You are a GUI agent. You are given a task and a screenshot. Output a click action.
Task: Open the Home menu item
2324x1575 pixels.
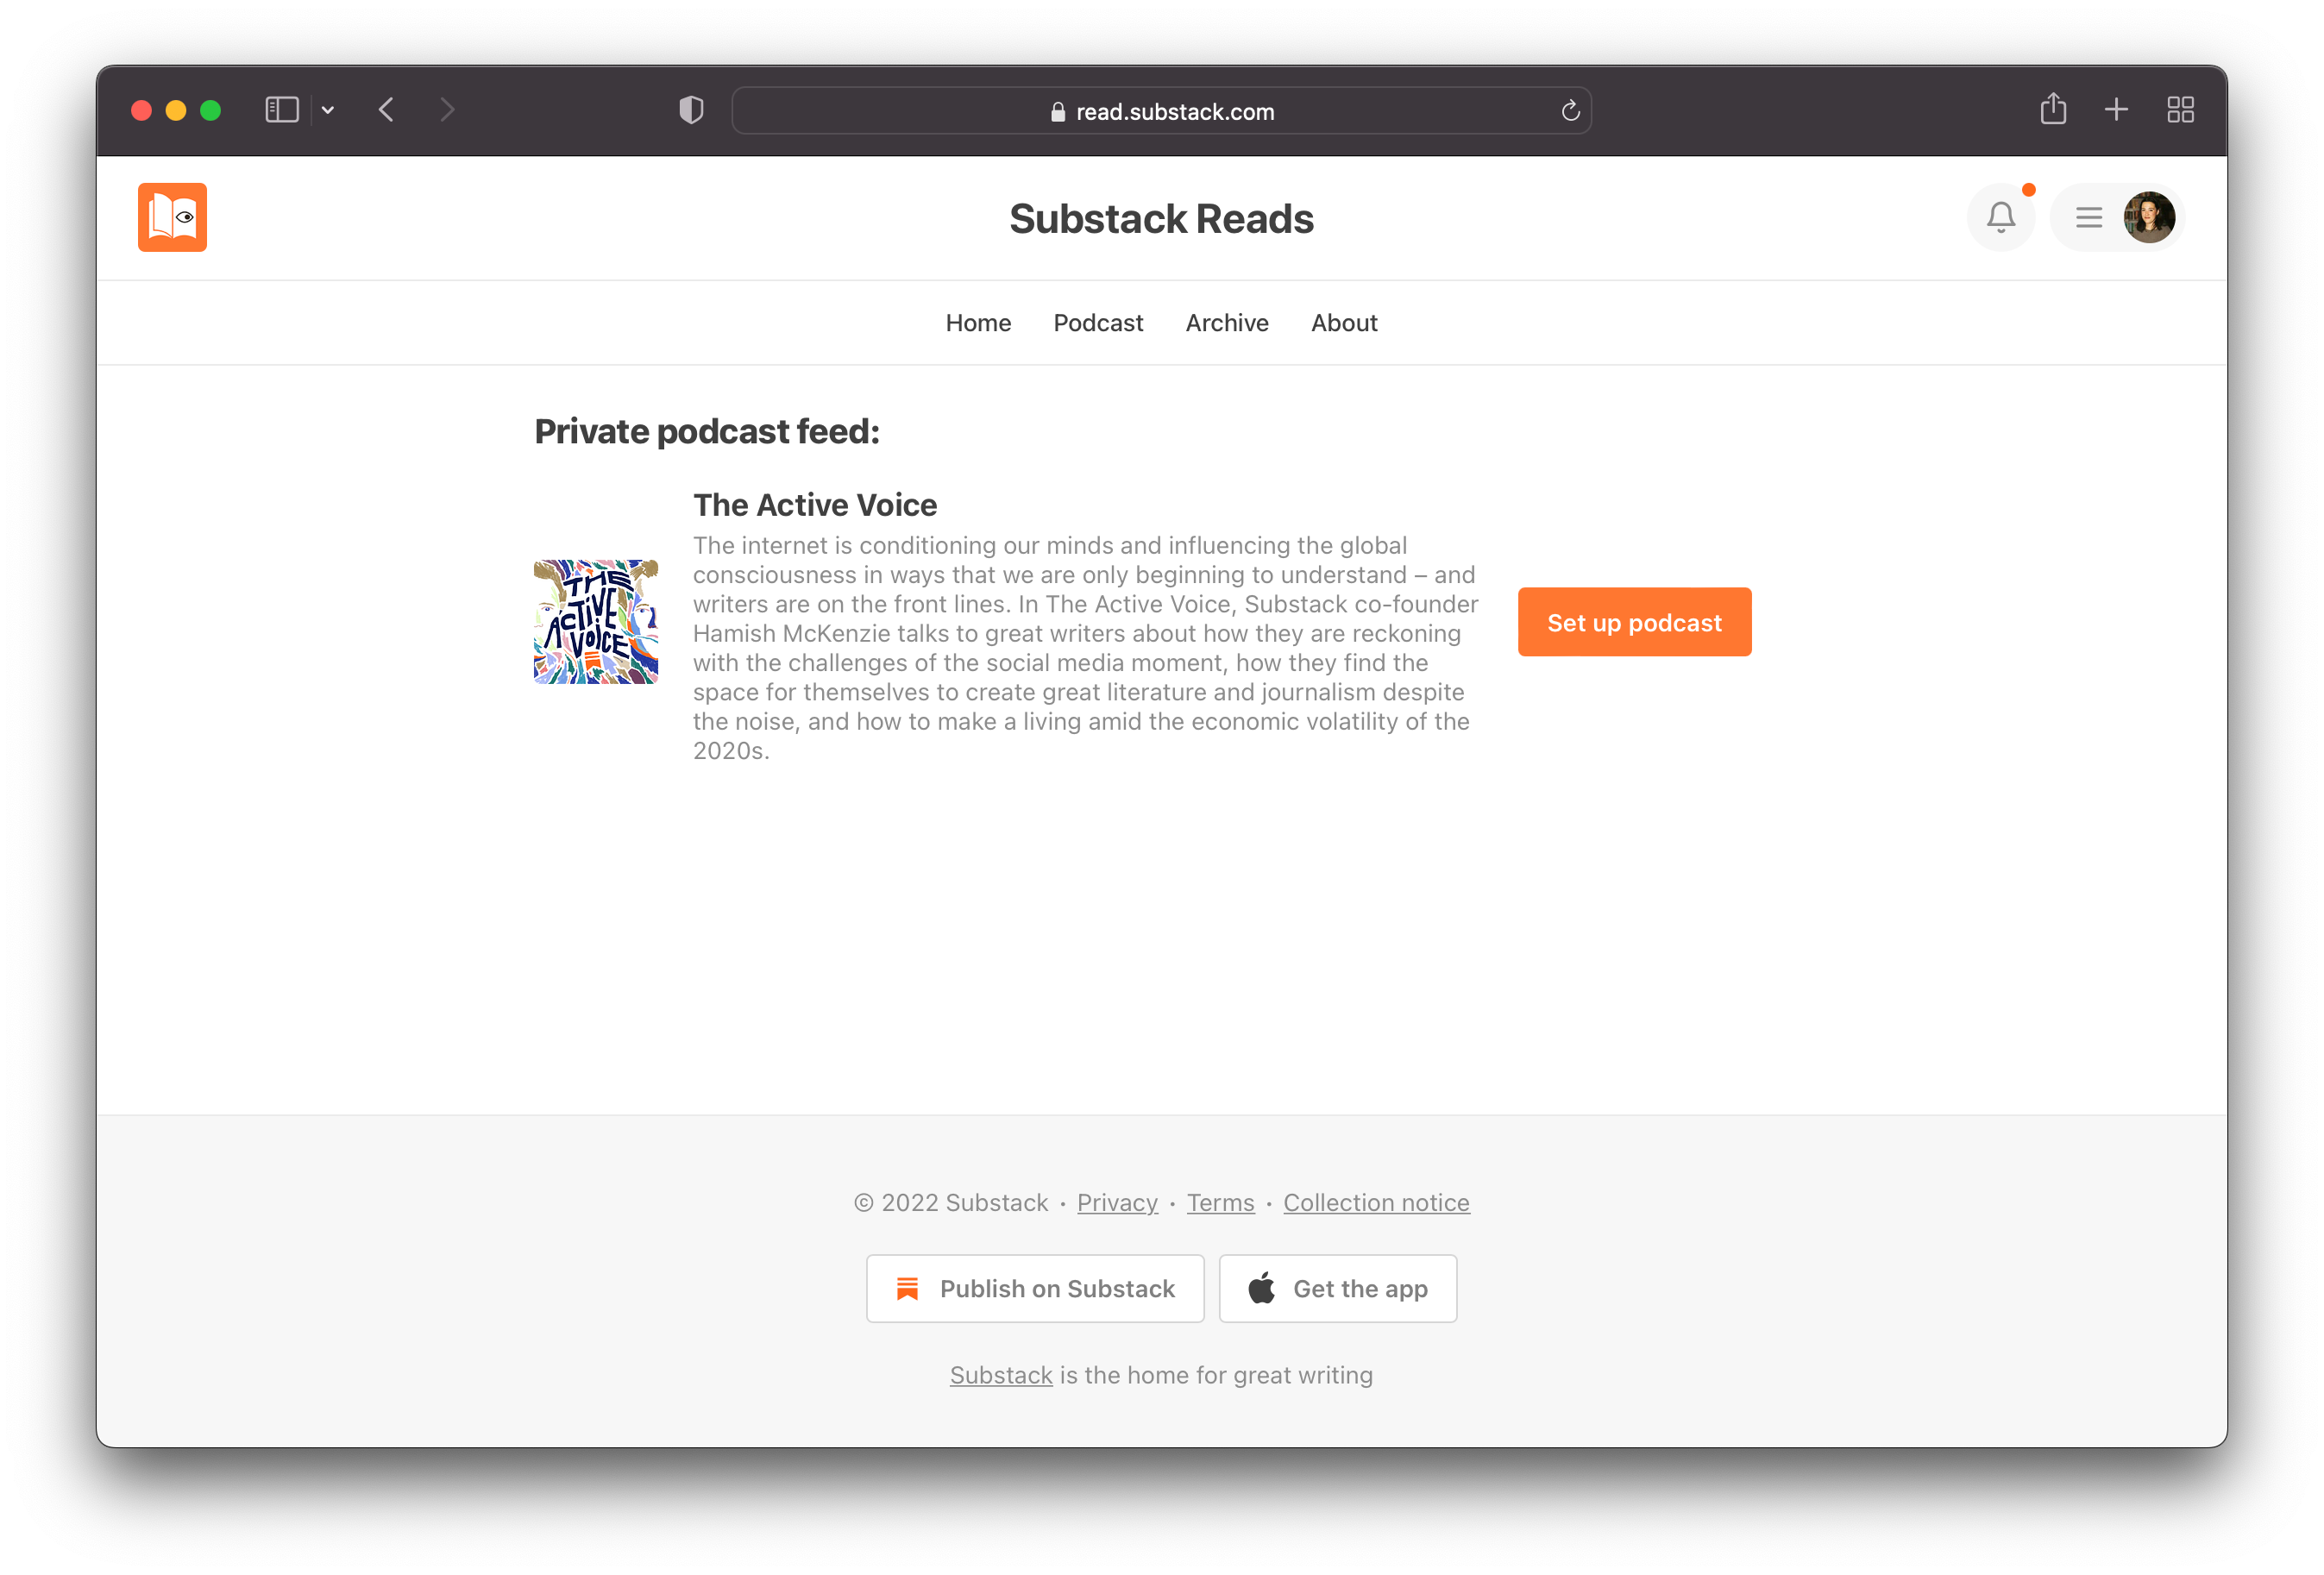click(979, 323)
